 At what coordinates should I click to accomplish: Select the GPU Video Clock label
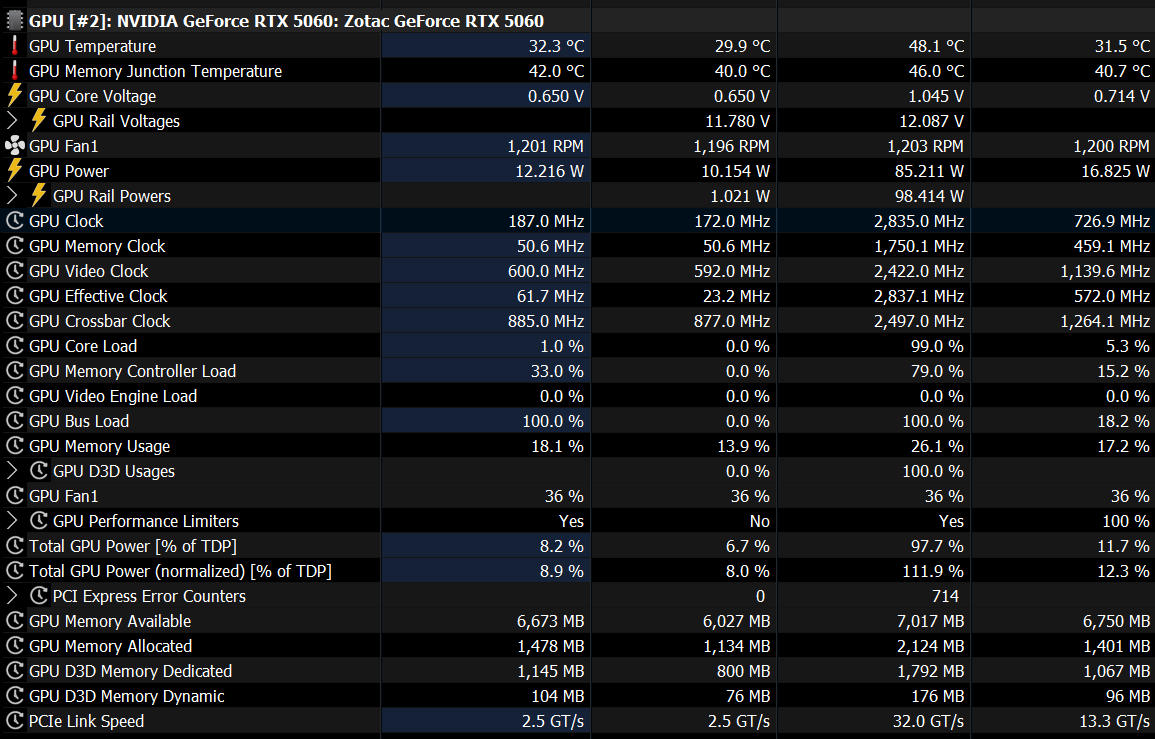click(x=88, y=271)
